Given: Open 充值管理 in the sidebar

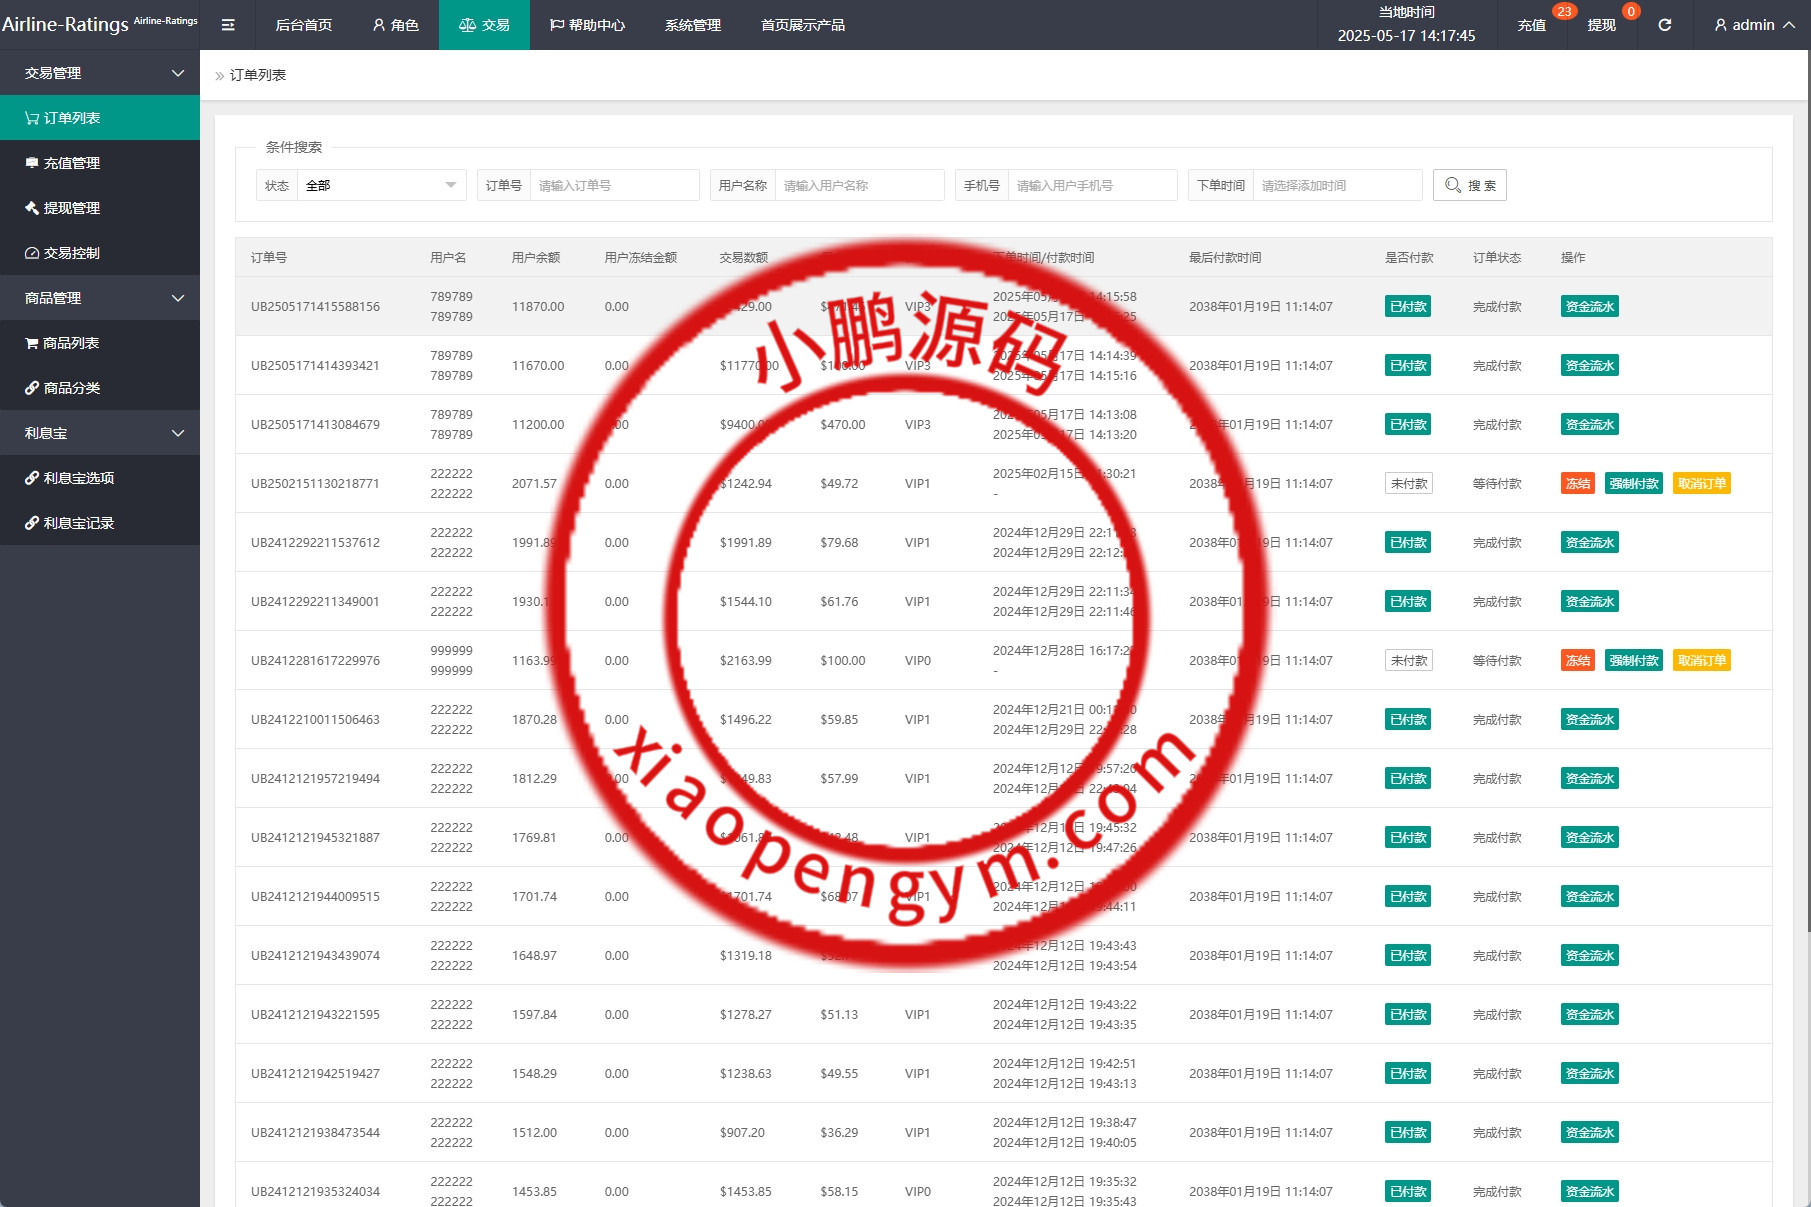Looking at the screenshot, I should point(71,163).
